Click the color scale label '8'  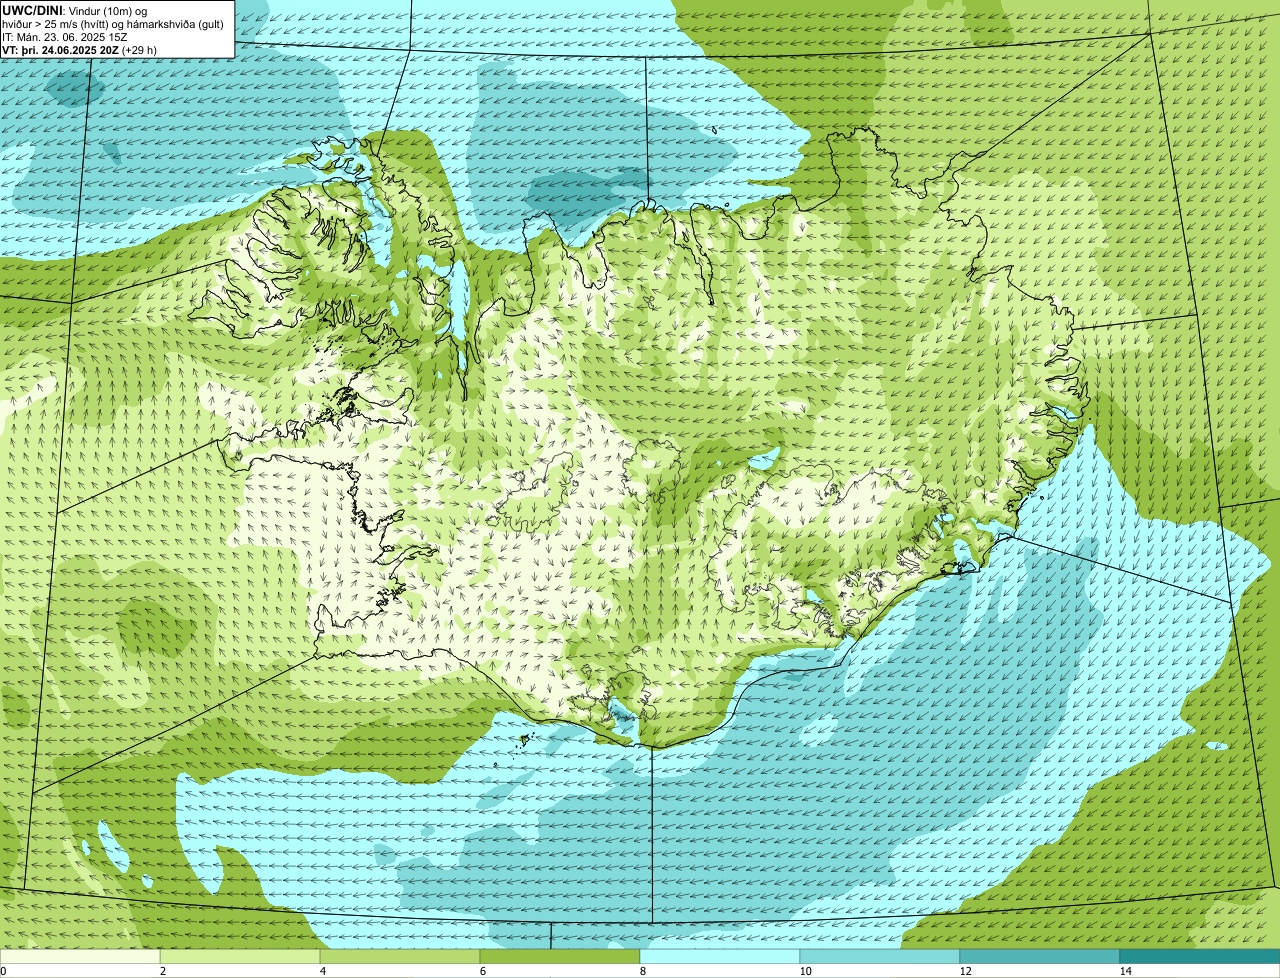642,971
